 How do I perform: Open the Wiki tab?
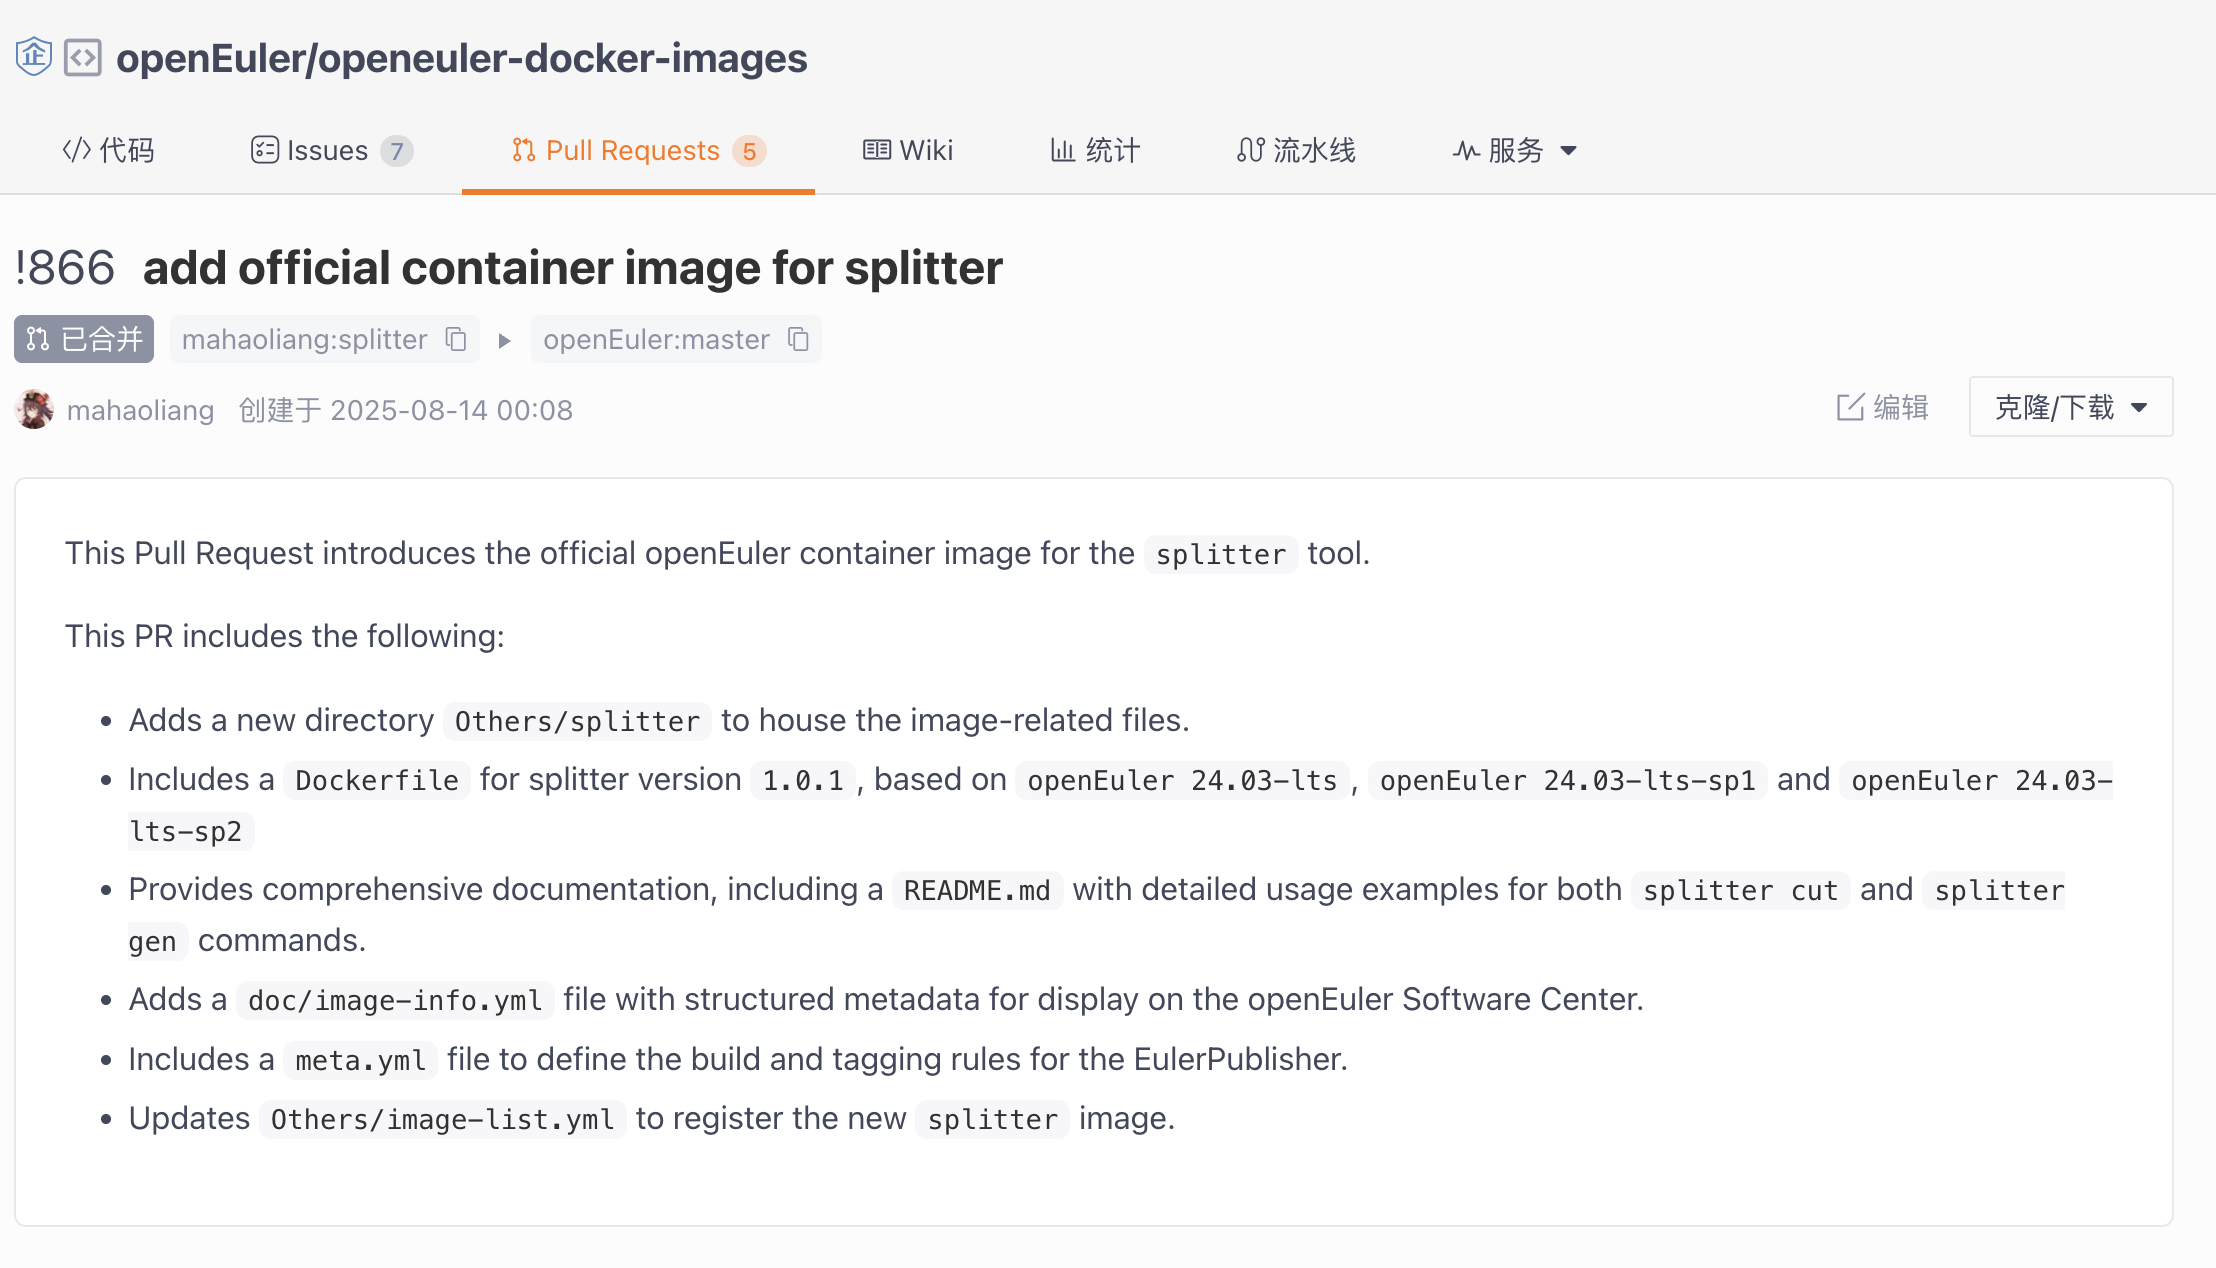pos(908,151)
